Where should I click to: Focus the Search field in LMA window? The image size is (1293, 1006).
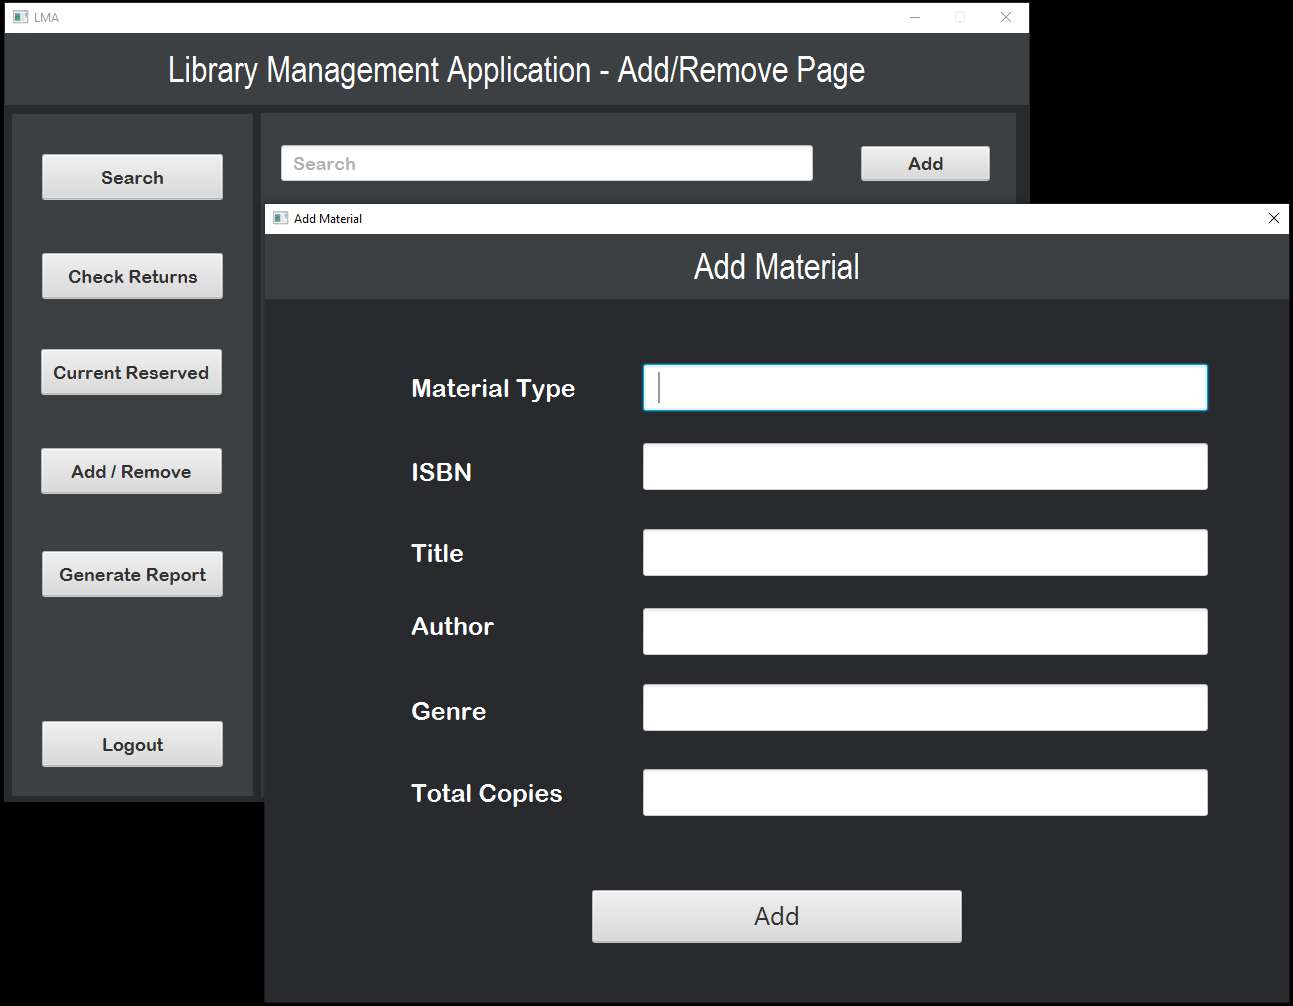coord(547,163)
